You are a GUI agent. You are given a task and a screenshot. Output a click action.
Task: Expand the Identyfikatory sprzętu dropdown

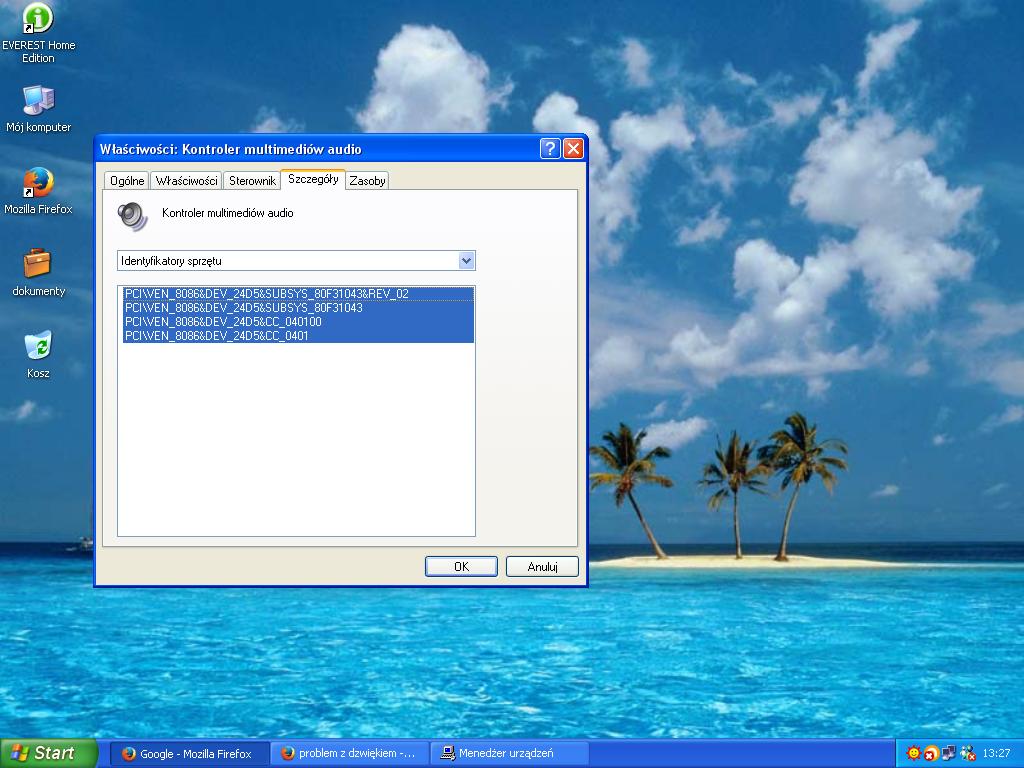point(465,261)
